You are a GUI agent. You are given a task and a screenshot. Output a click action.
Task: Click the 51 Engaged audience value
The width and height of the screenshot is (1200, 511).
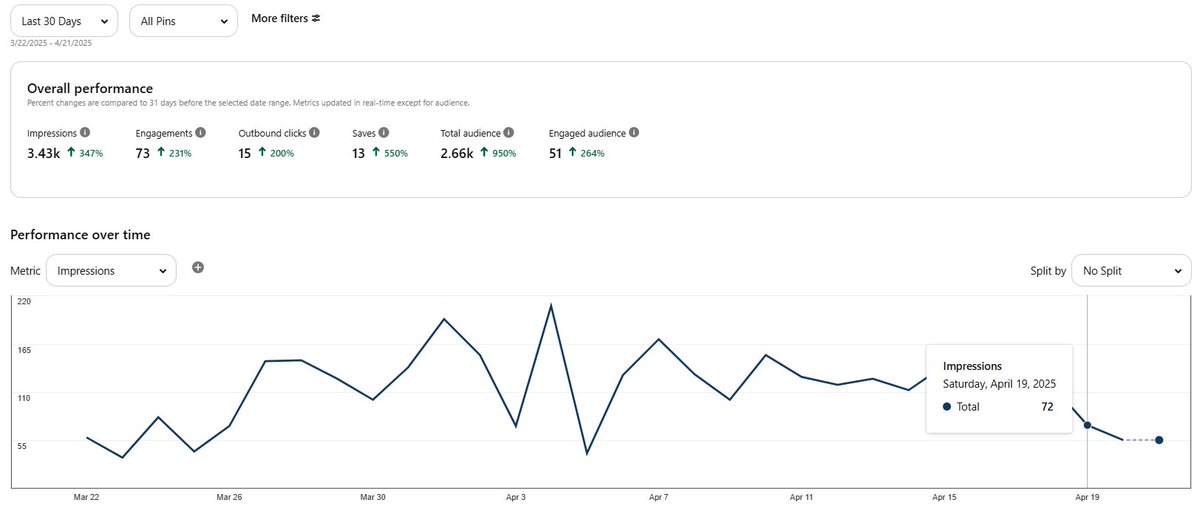coord(556,153)
